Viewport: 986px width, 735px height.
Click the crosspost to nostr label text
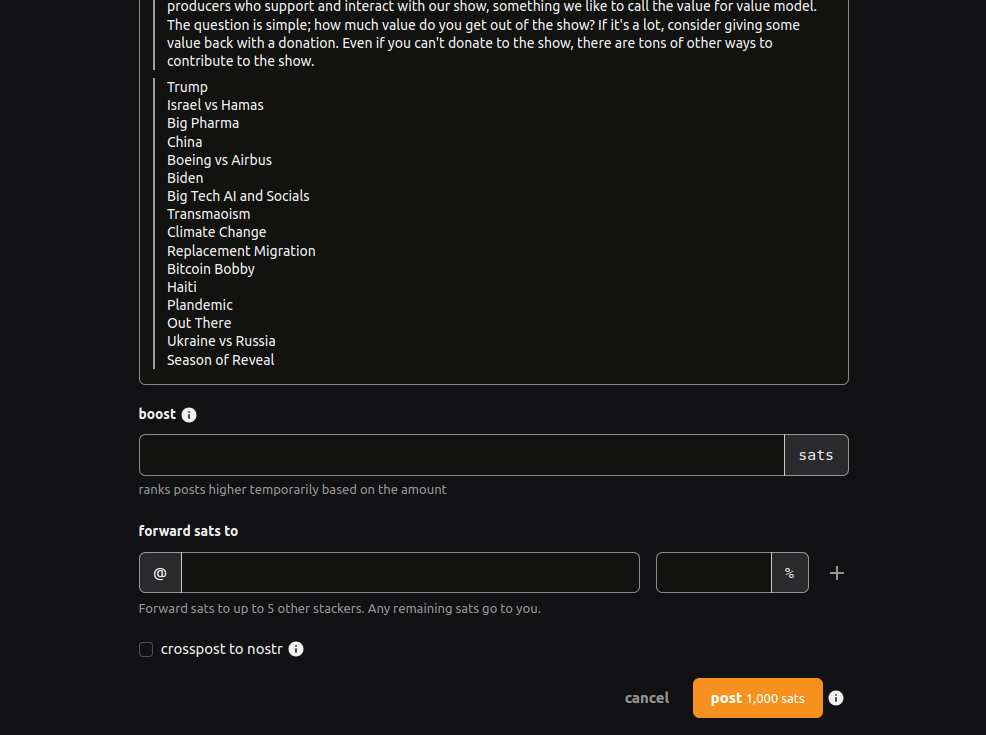click(x=221, y=649)
